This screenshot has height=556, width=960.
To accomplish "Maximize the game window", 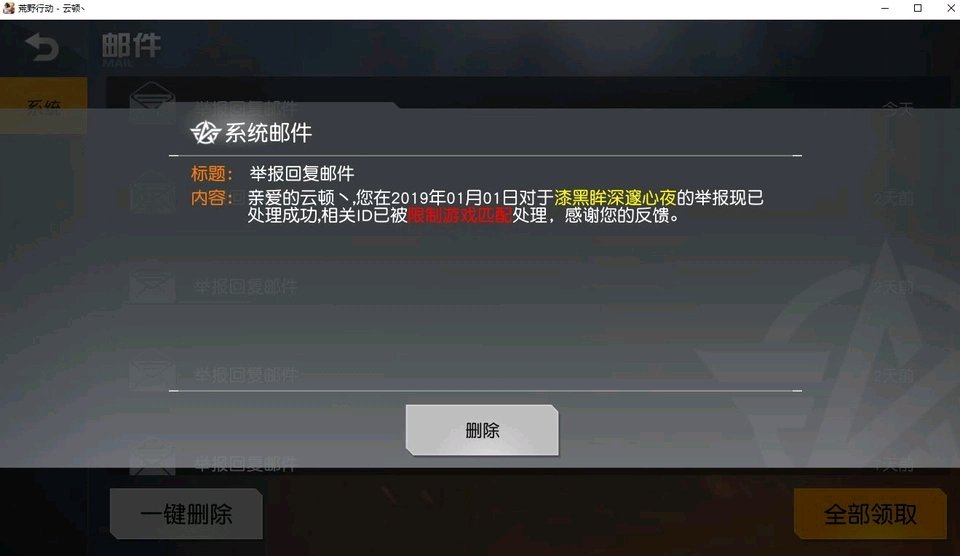I will pos(917,8).
